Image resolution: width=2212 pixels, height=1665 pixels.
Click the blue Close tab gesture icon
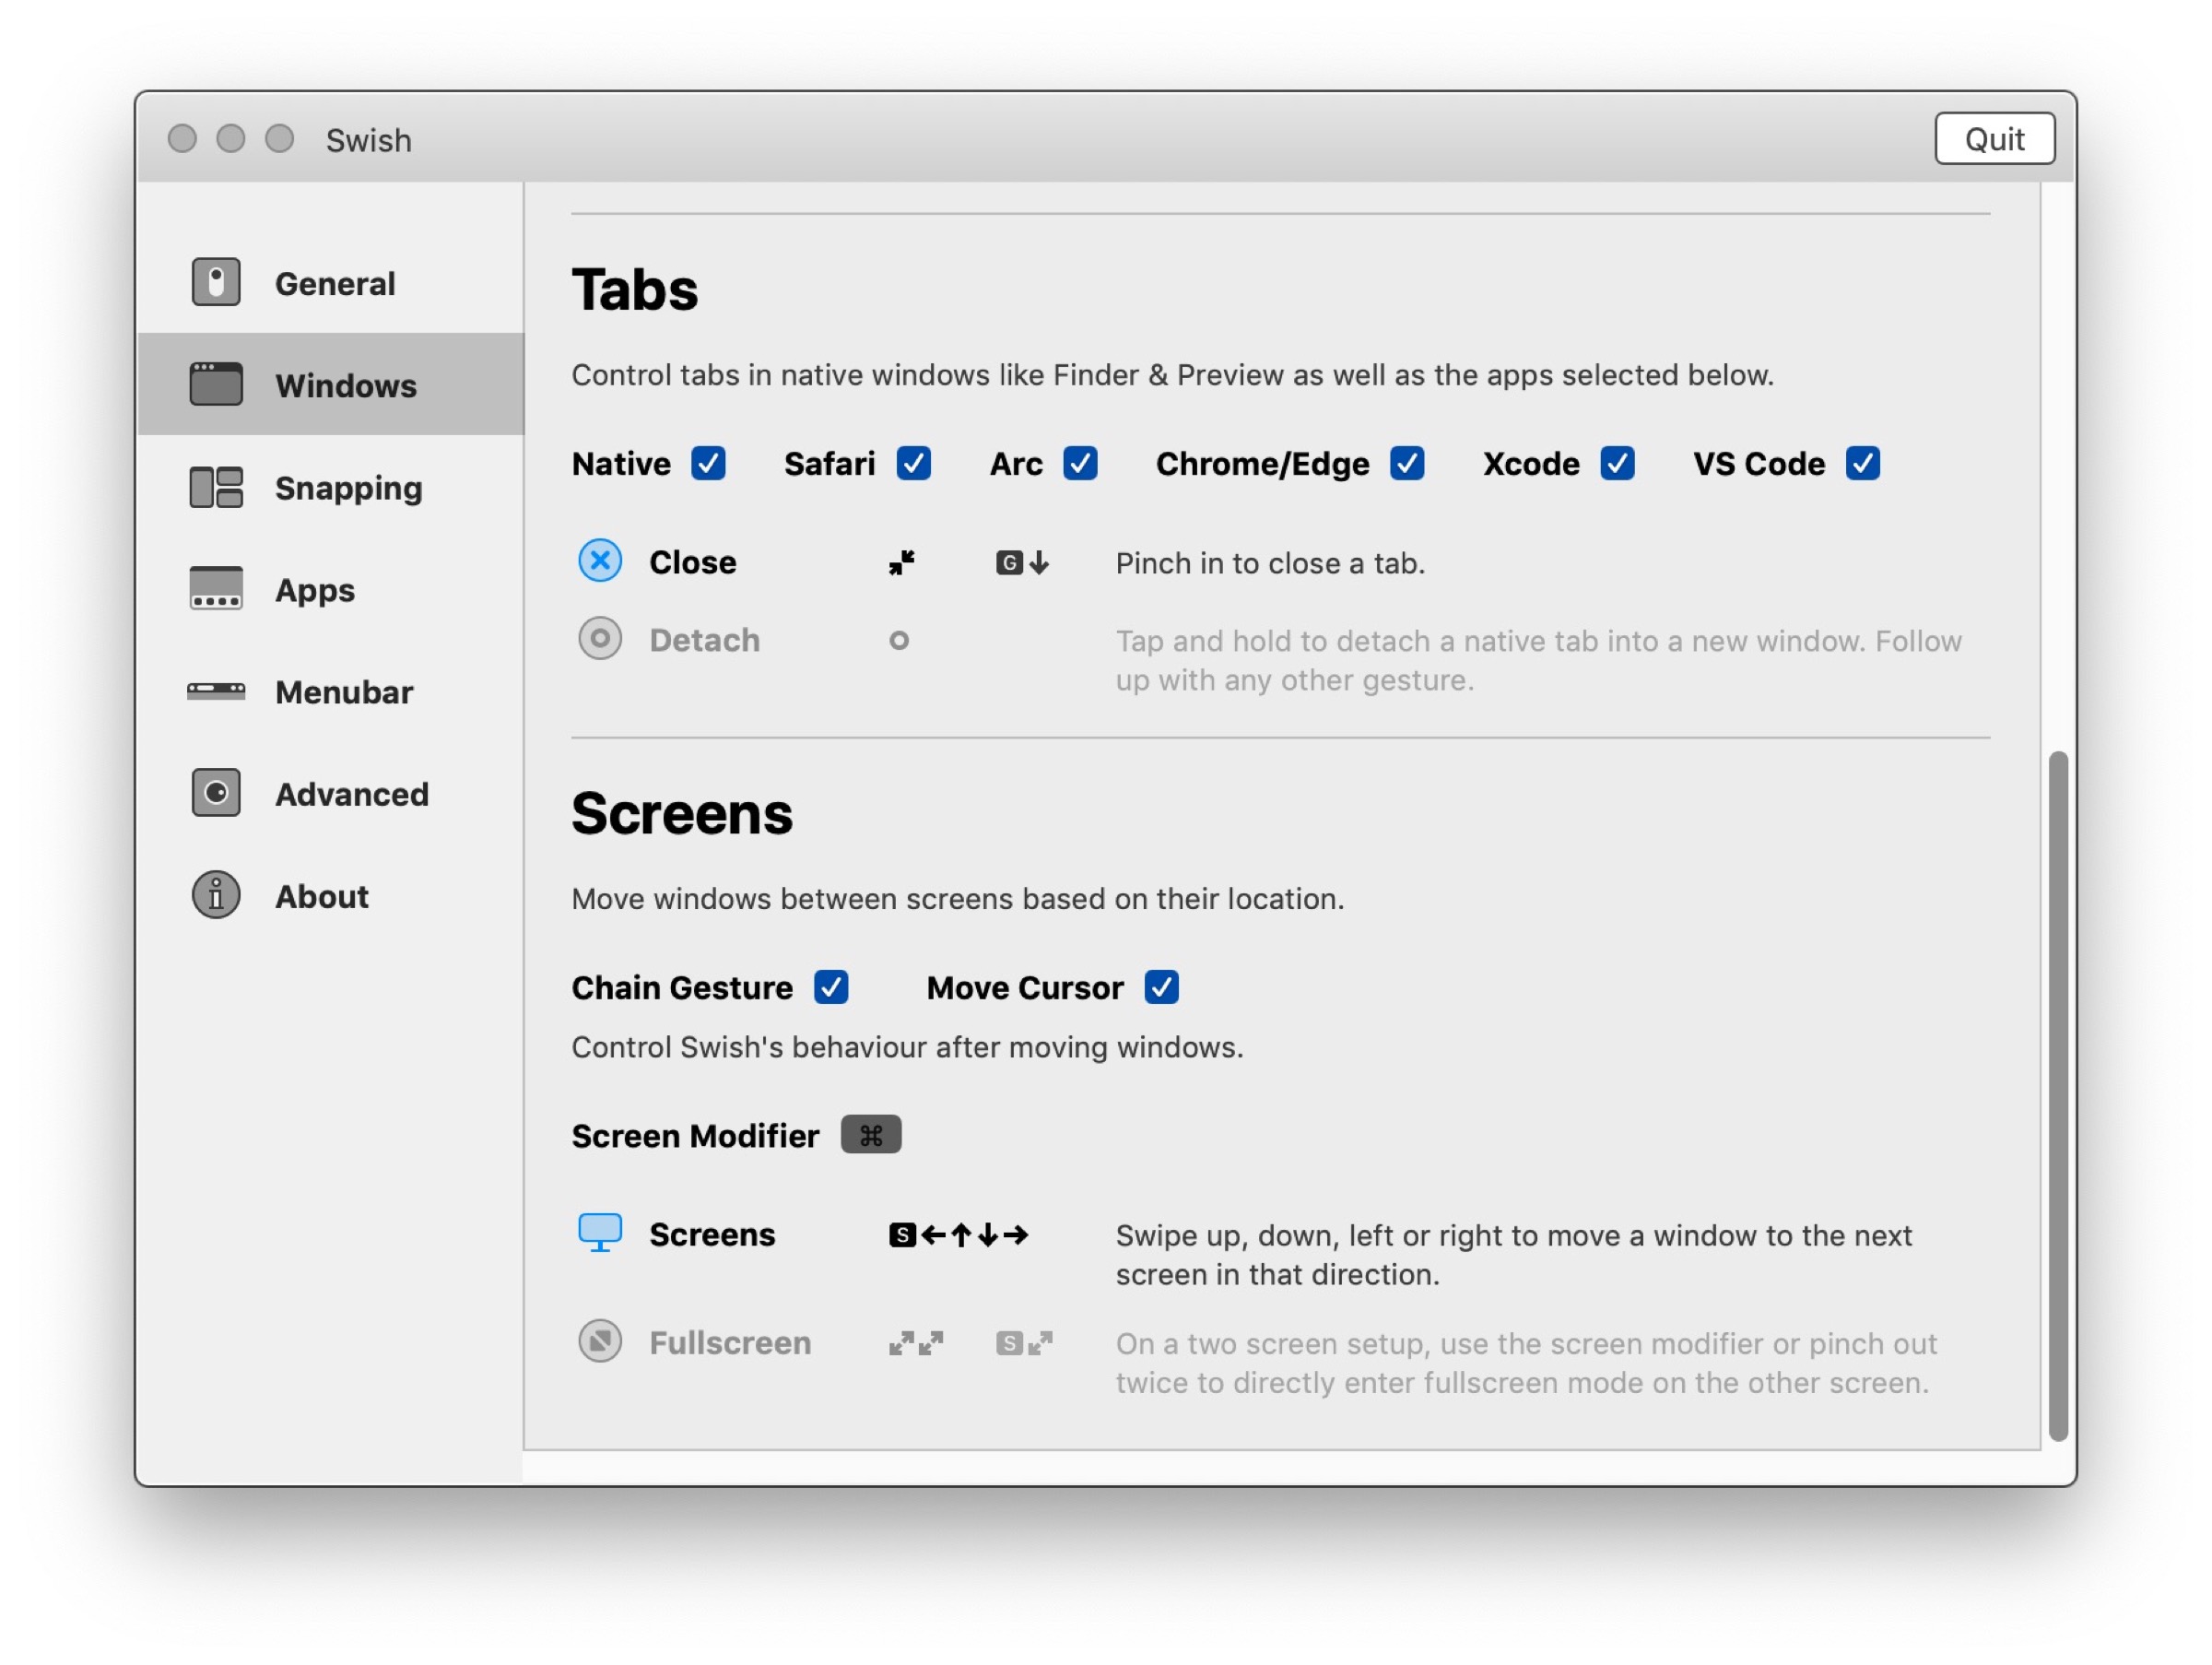[x=600, y=561]
